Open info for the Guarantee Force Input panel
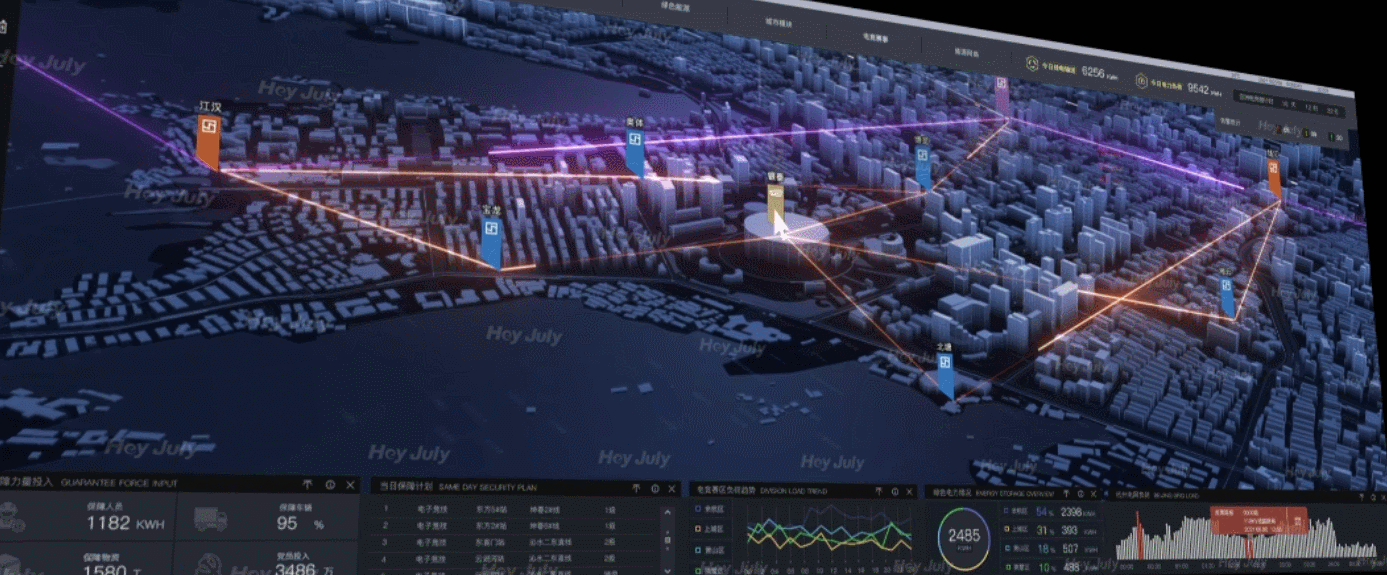 330,485
